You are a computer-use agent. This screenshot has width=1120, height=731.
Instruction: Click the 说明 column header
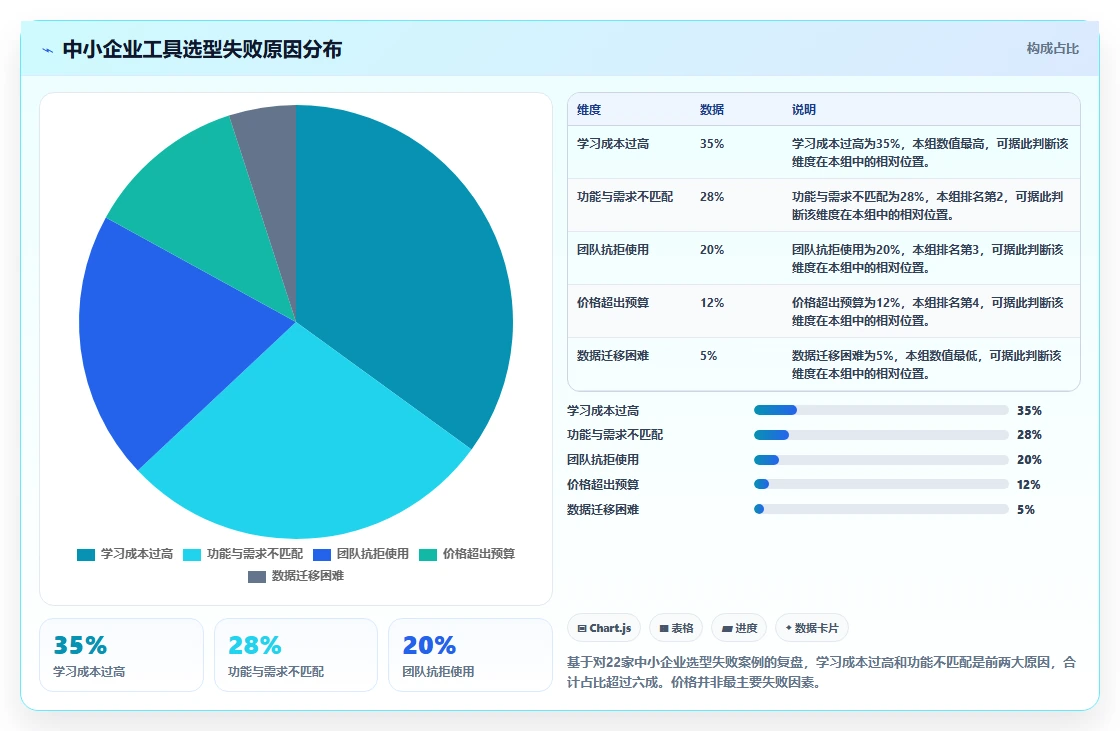coord(804,109)
